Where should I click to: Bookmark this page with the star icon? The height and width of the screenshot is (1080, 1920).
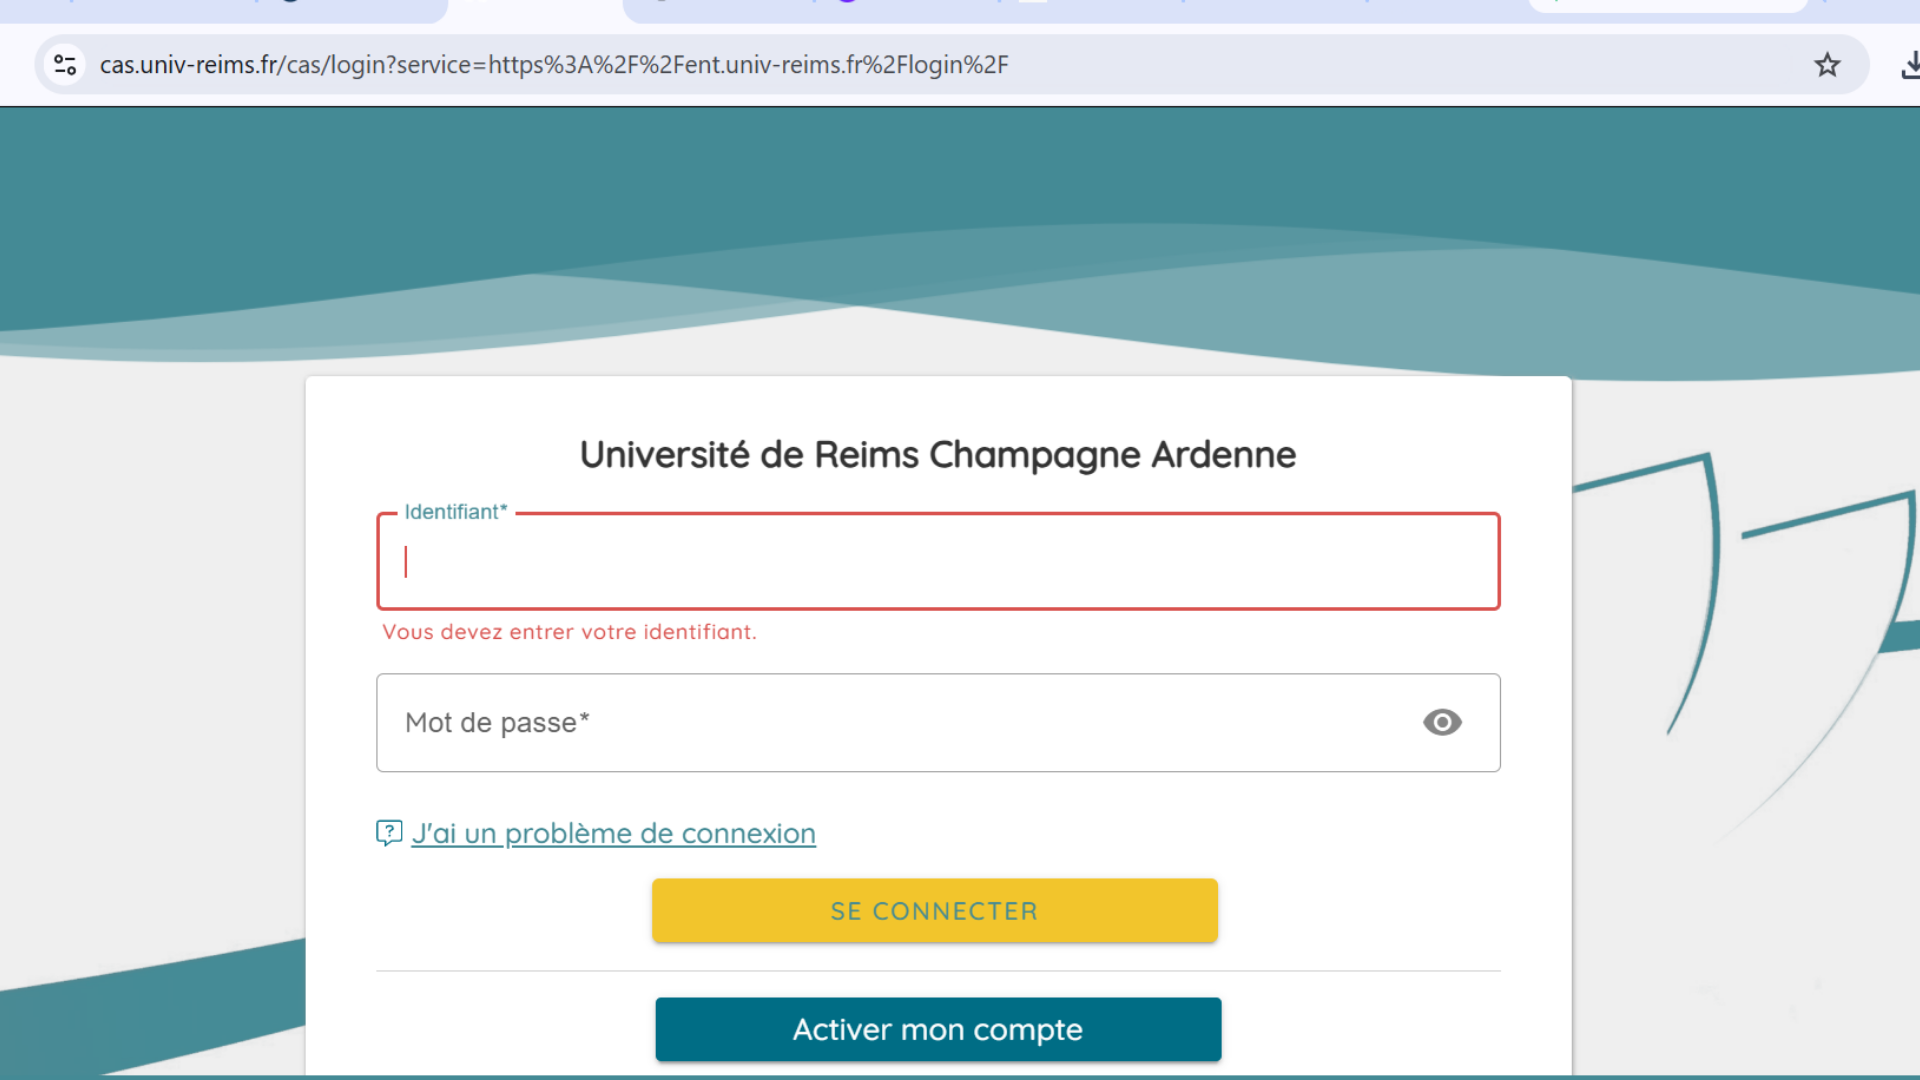tap(1827, 65)
